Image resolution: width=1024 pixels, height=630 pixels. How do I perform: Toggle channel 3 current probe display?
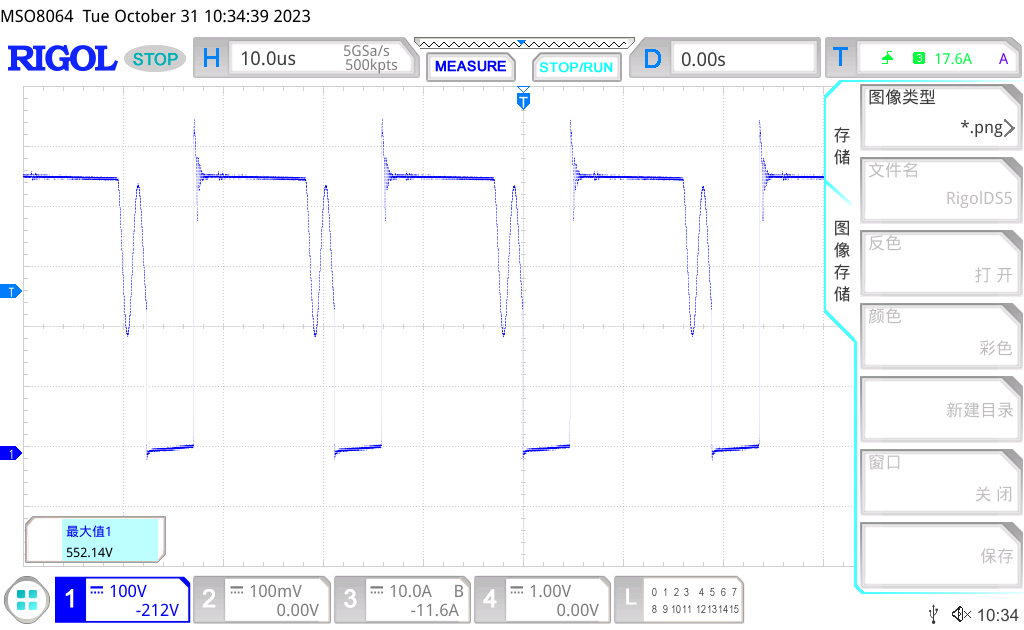[x=401, y=600]
